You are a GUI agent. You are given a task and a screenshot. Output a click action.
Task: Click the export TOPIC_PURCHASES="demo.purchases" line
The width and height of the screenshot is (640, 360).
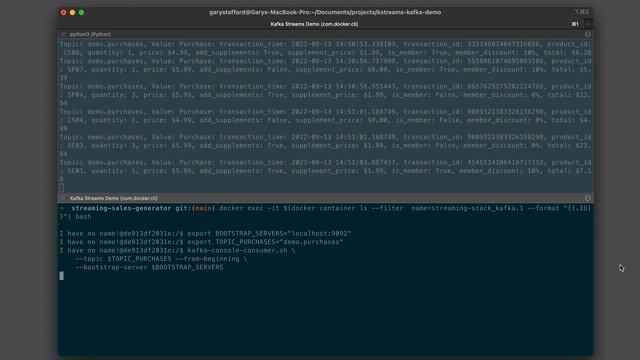click(x=201, y=242)
